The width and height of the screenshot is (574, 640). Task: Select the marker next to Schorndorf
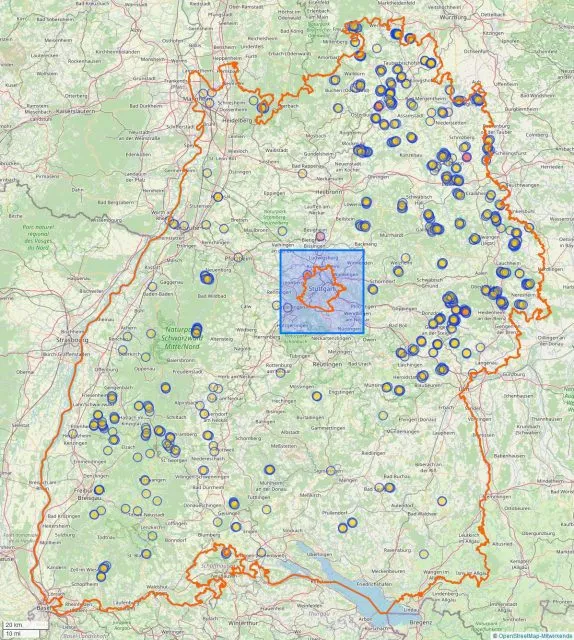tap(373, 289)
